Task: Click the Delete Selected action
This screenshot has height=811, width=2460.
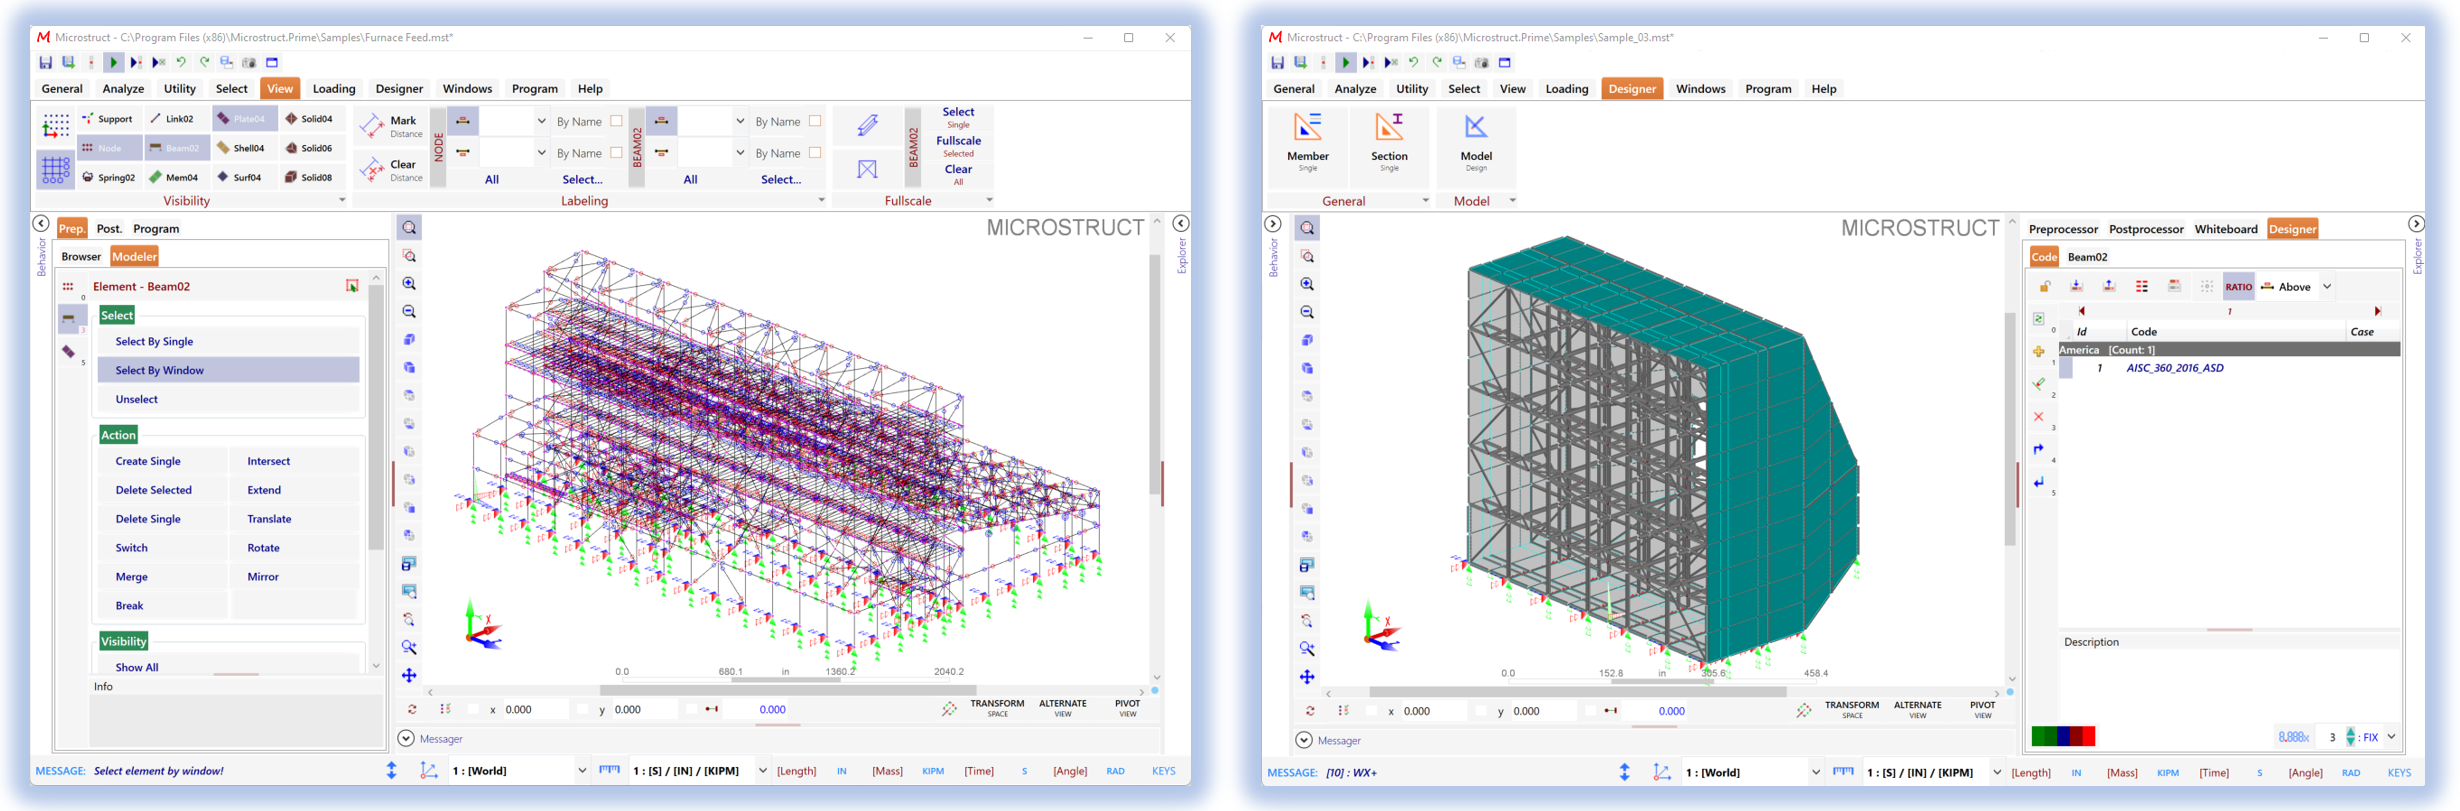Action: click(x=162, y=490)
